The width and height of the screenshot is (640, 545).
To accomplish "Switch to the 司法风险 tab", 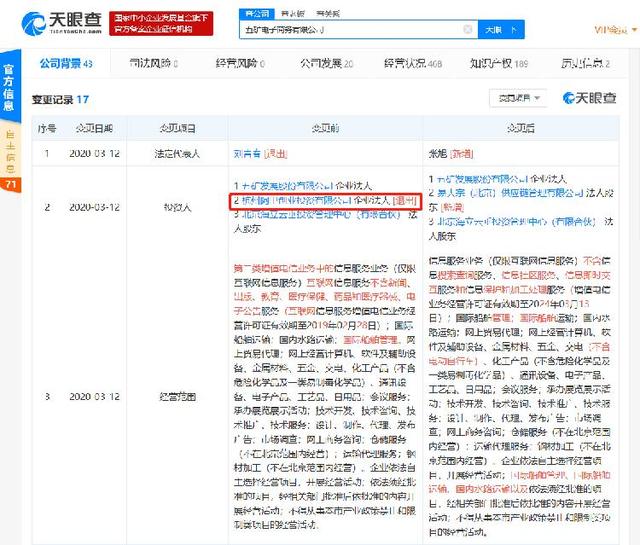I will coord(153,63).
